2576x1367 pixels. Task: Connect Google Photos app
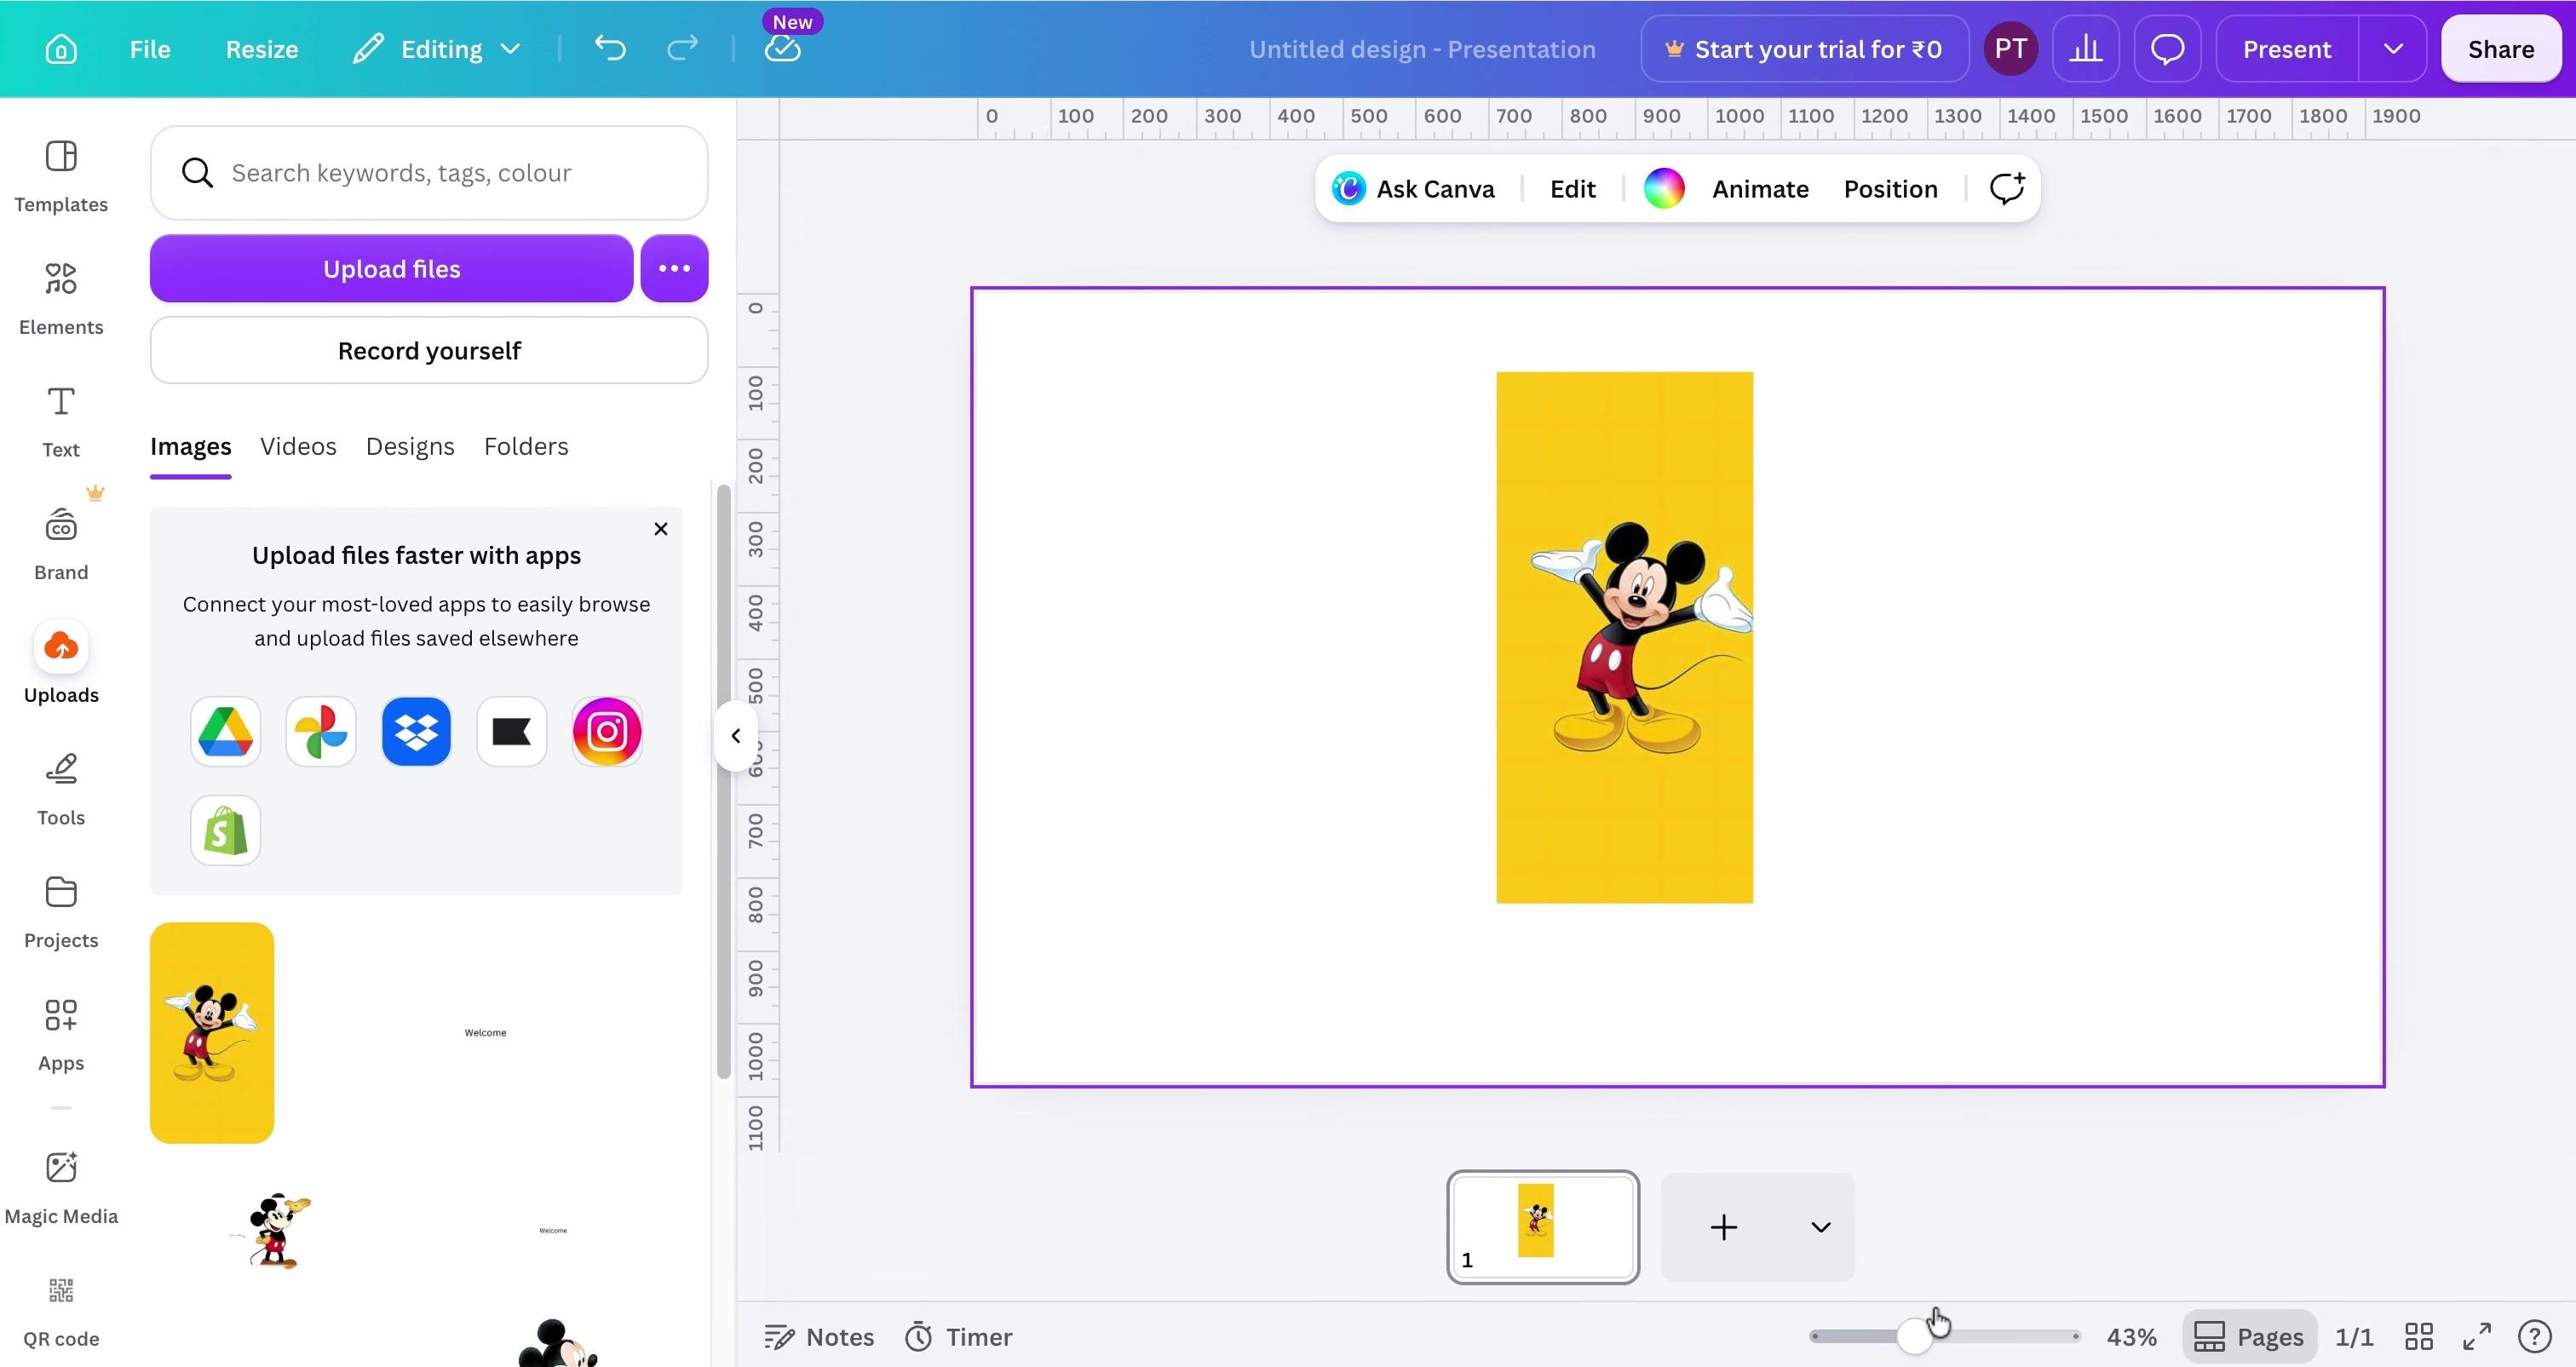coord(321,731)
